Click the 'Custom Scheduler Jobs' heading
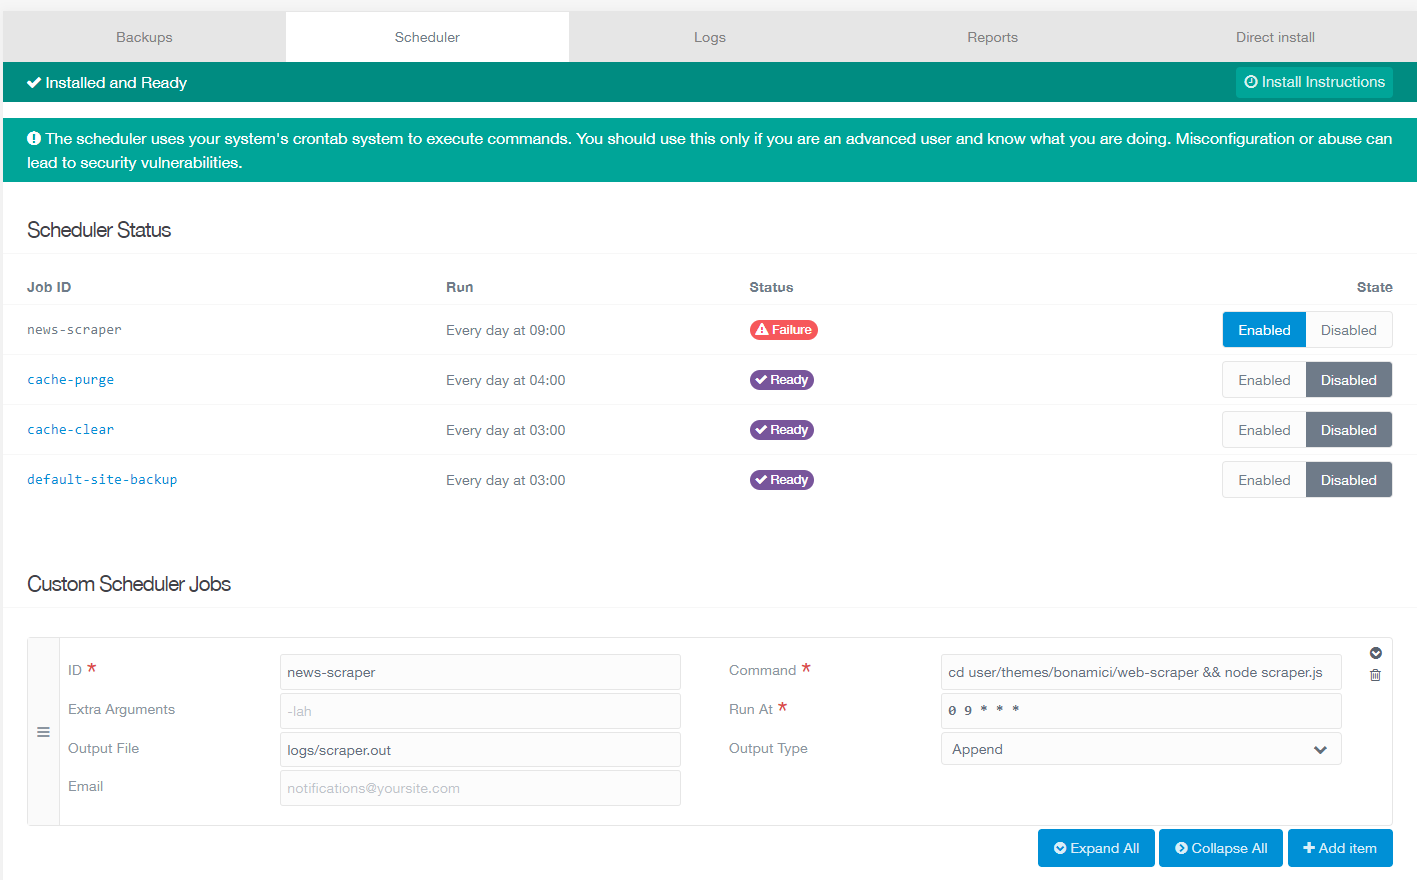 coord(129,584)
